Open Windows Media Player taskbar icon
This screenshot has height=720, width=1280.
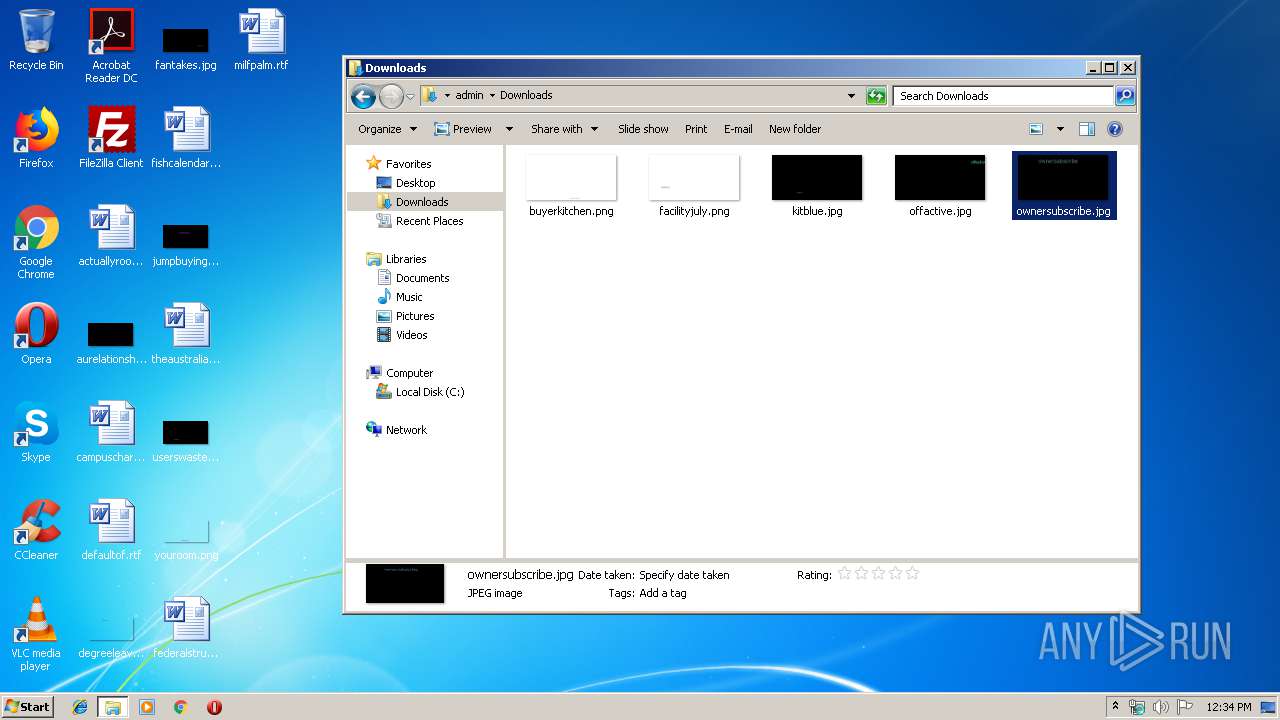(x=147, y=707)
